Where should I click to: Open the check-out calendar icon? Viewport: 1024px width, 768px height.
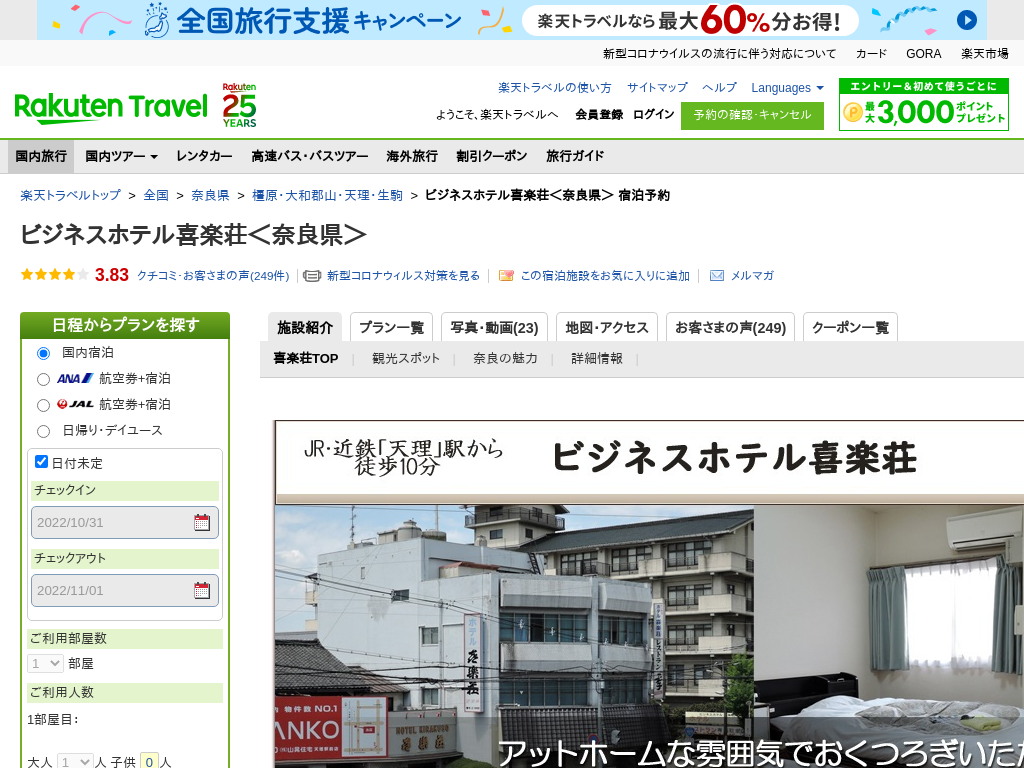202,590
